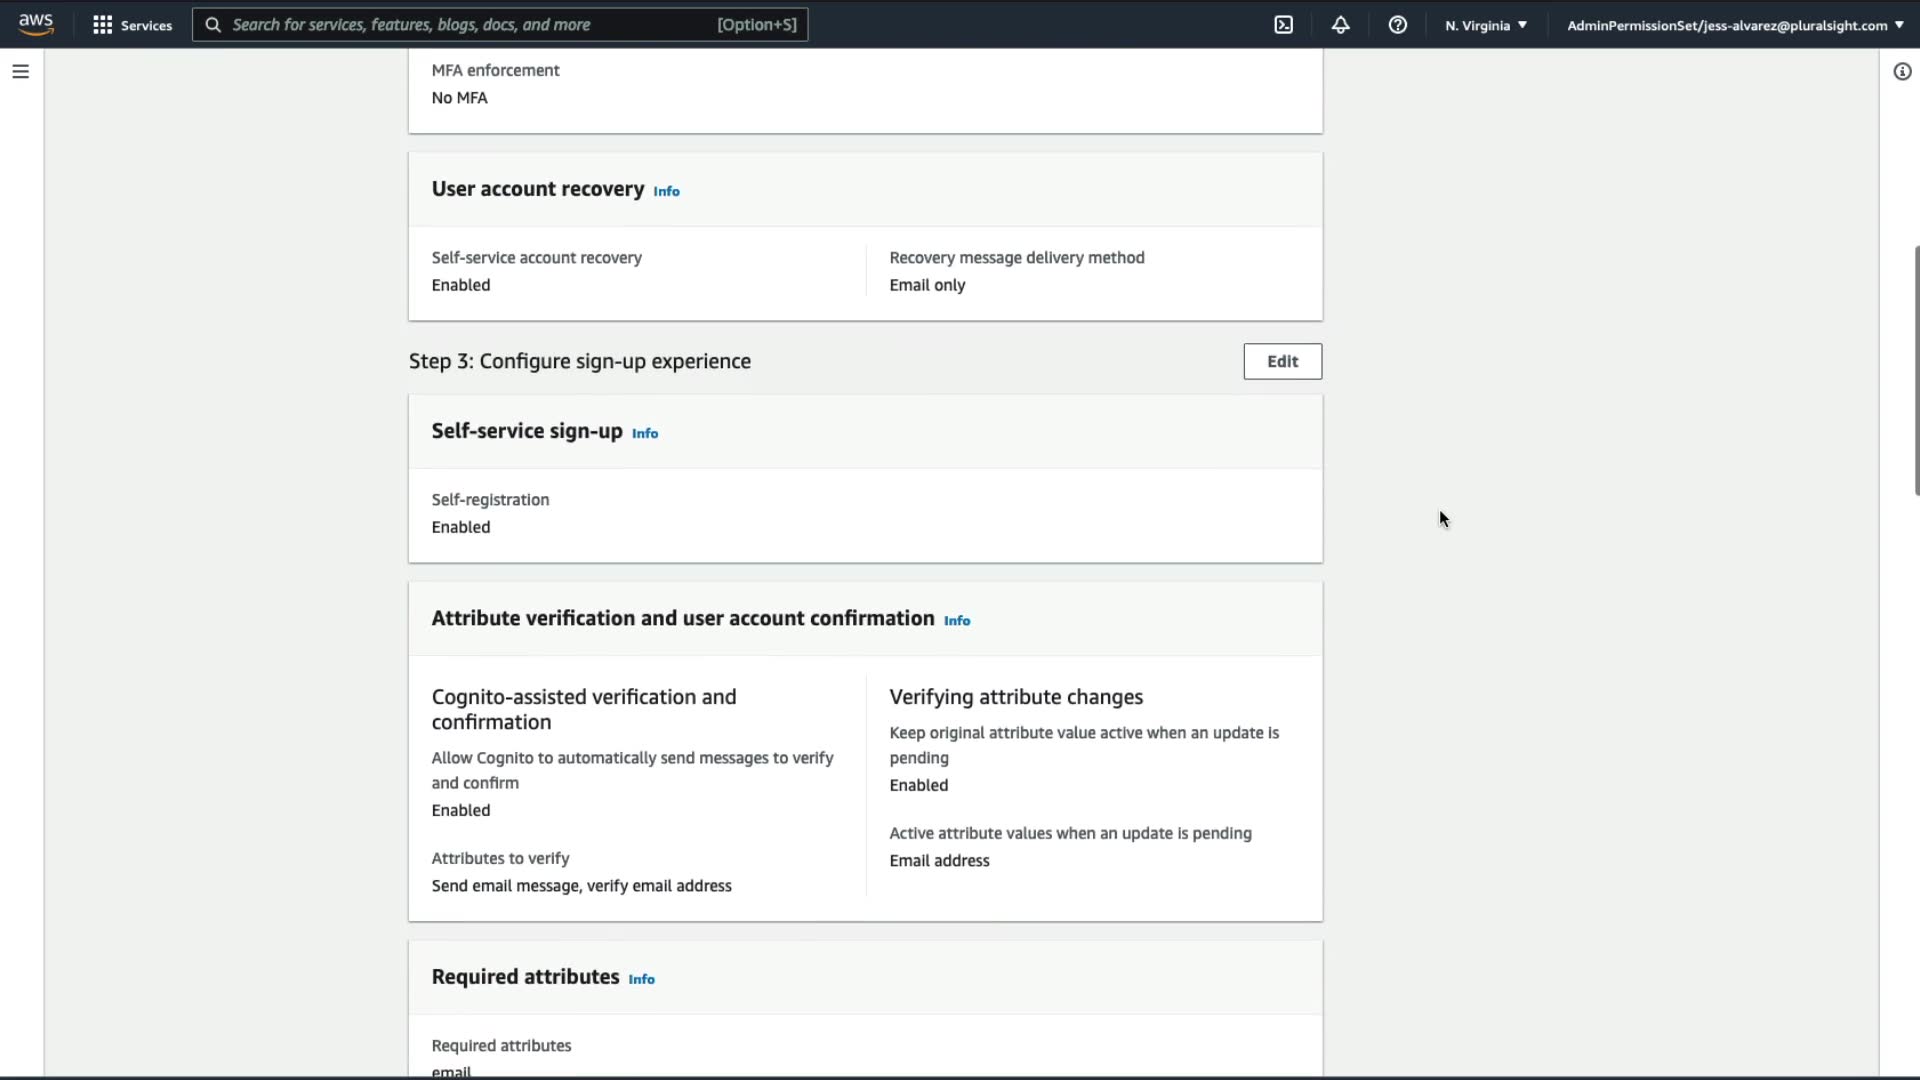Open Info link for Attribute verification section
The height and width of the screenshot is (1080, 1920).
pyautogui.click(x=957, y=620)
